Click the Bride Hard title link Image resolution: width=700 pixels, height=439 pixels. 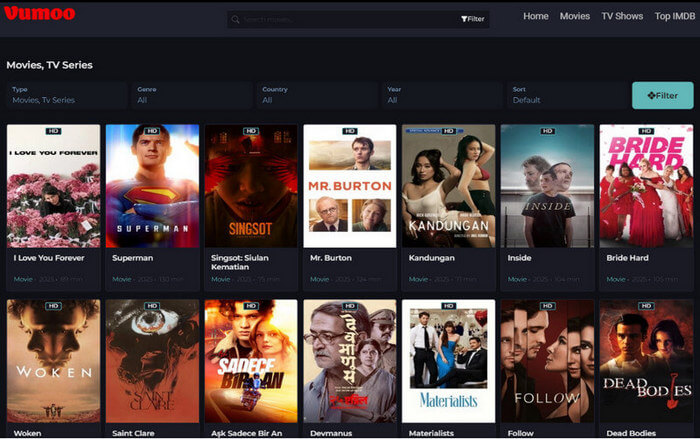(627, 258)
